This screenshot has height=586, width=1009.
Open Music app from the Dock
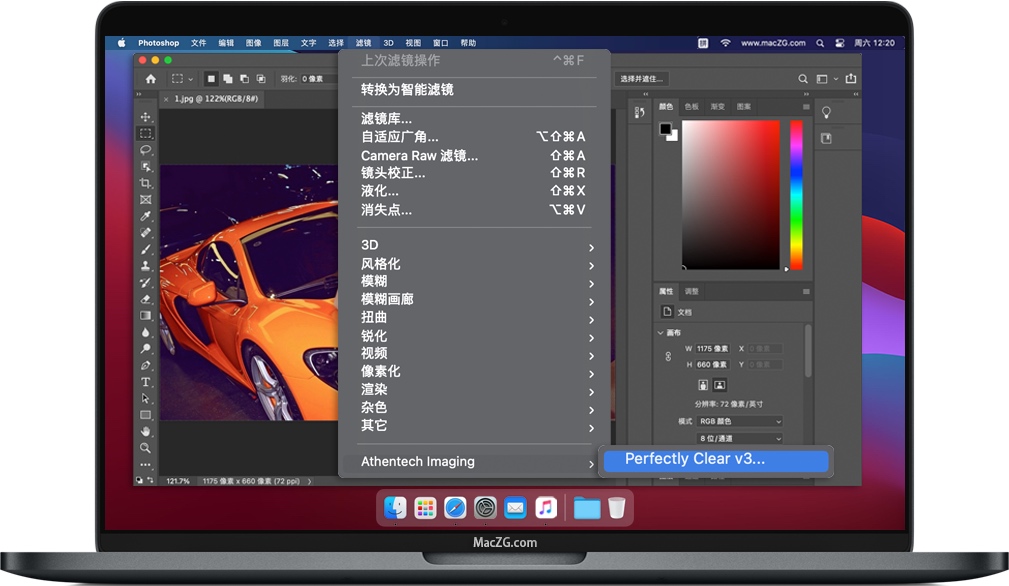click(546, 508)
